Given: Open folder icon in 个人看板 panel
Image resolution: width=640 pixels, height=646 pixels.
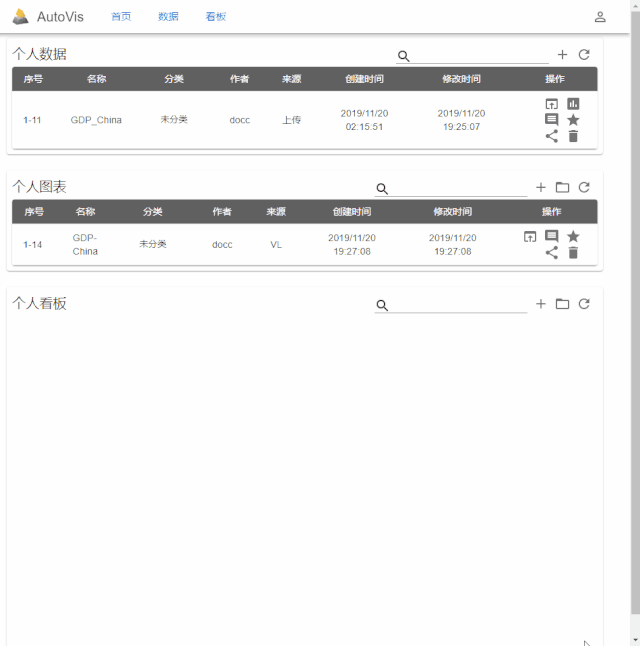Looking at the screenshot, I should coord(562,304).
